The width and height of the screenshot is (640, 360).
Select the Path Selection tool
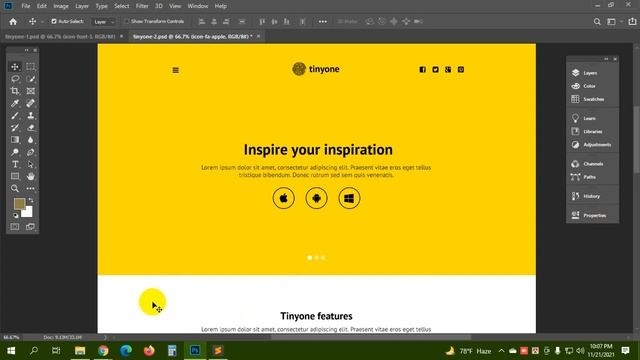point(31,164)
